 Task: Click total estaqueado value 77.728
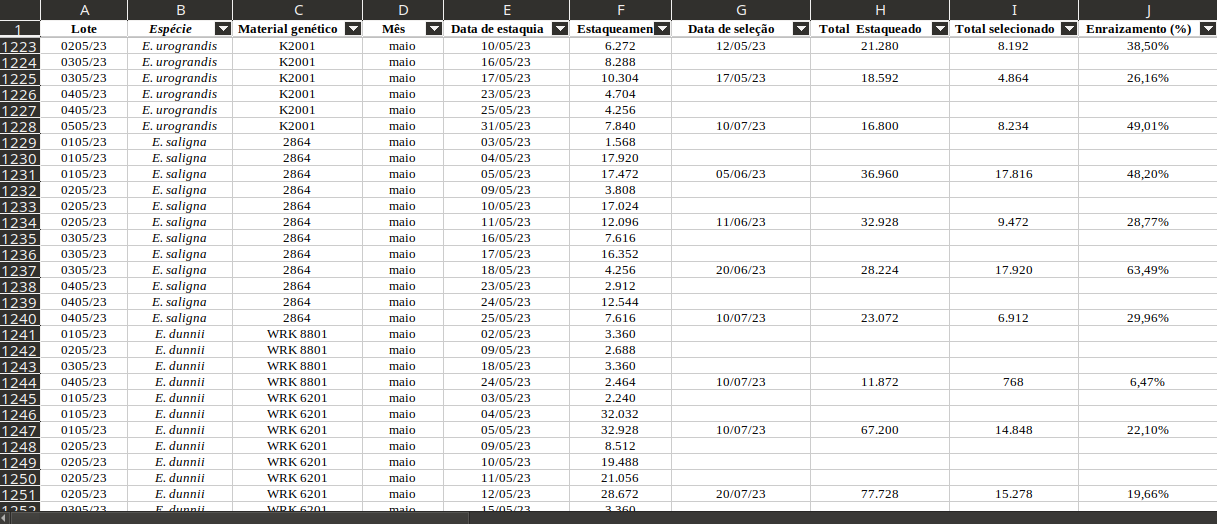(x=879, y=494)
